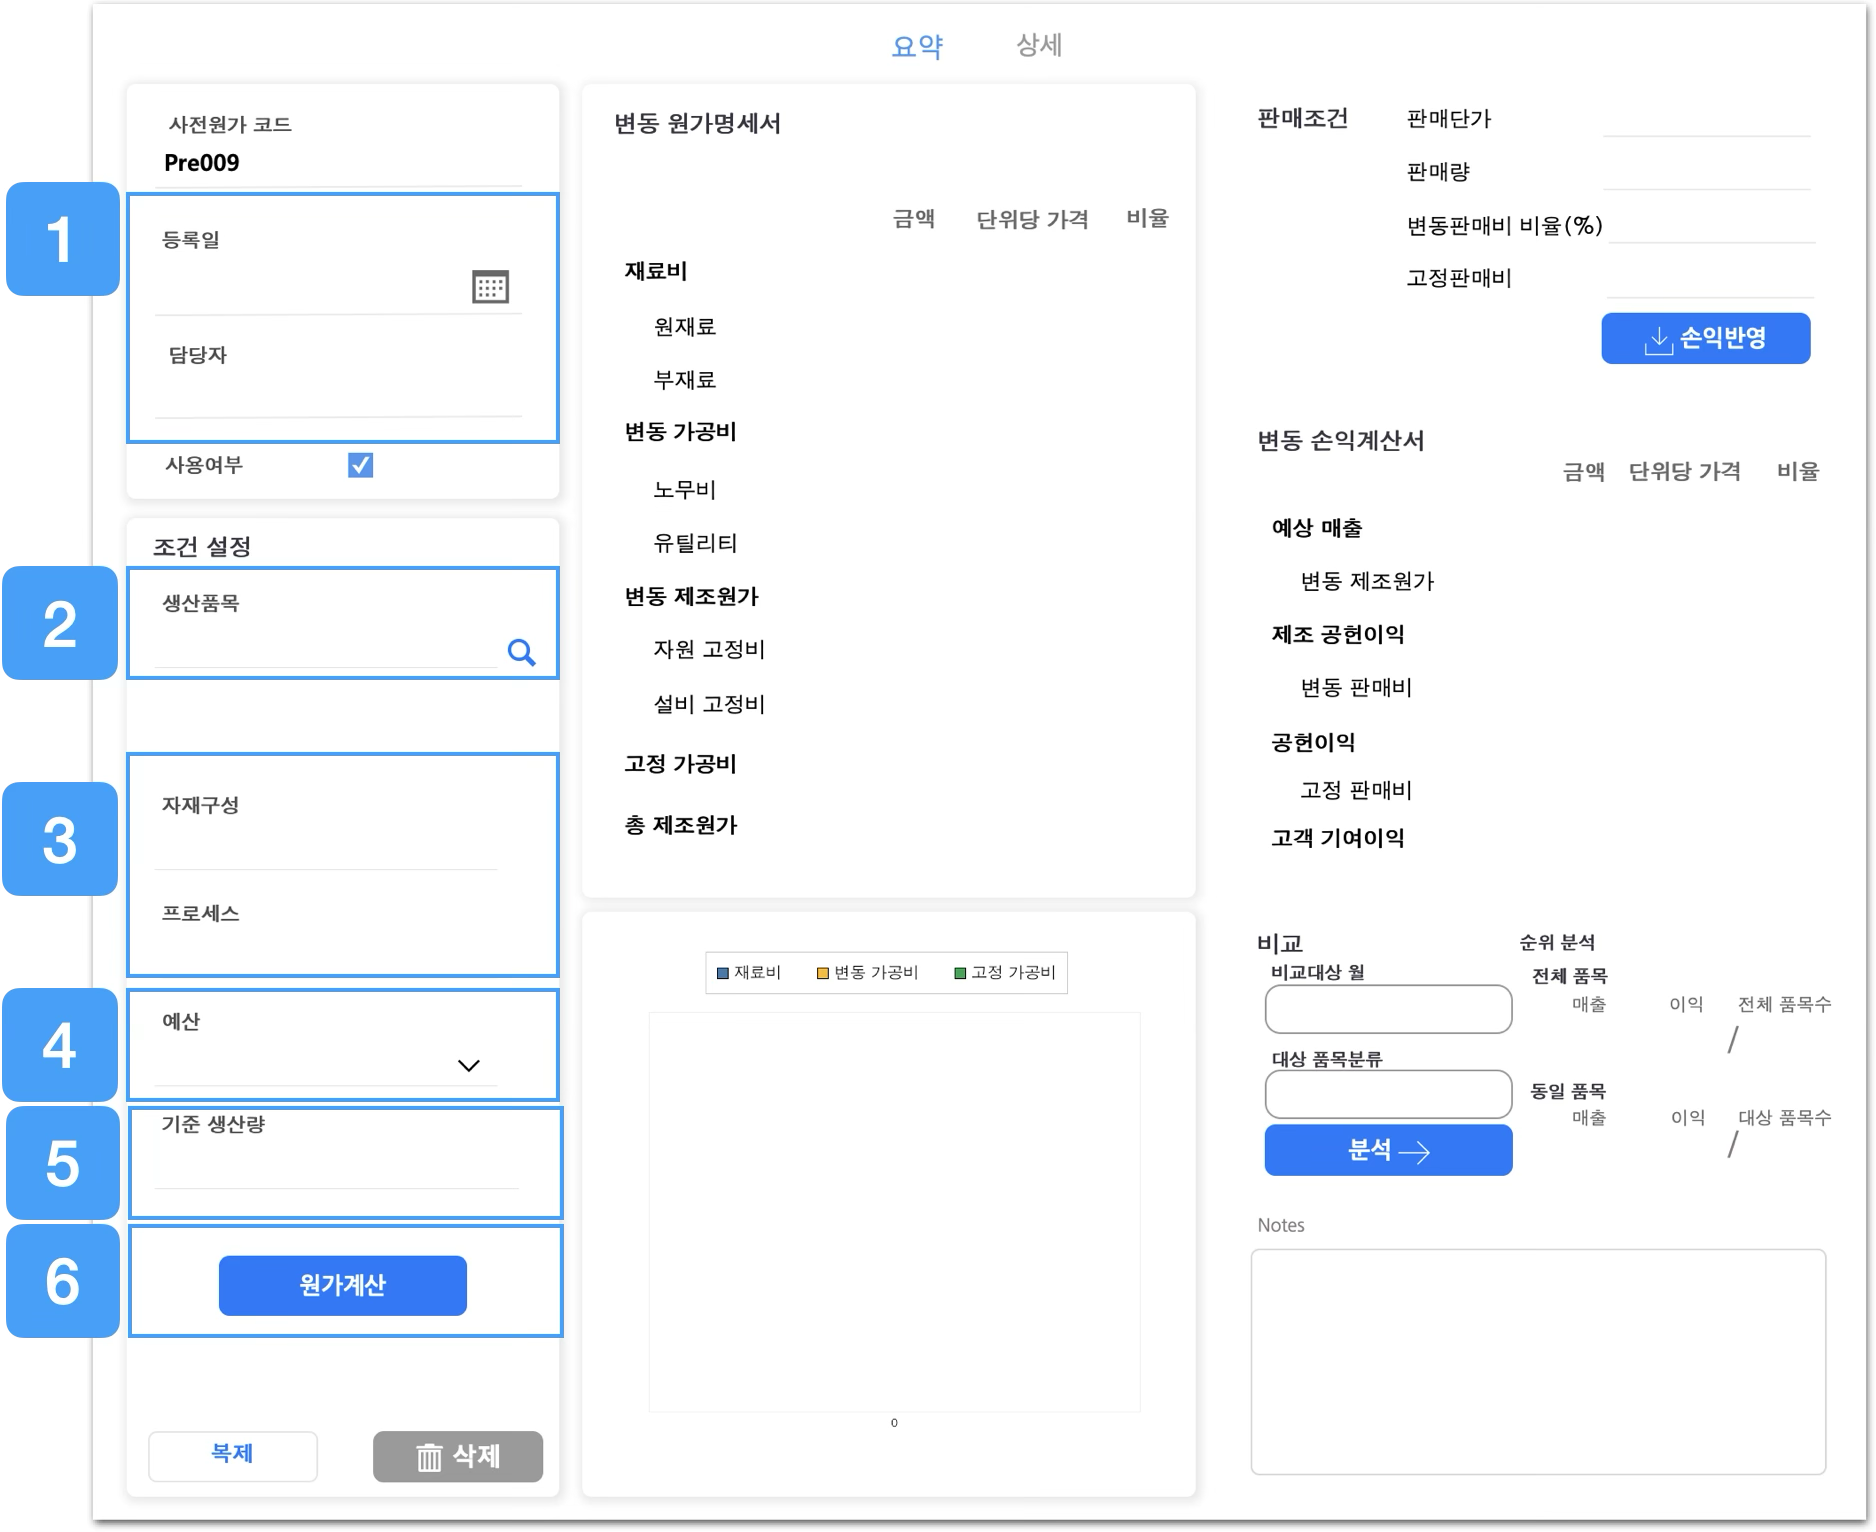Focus the 판매단가 input field
1876x1532 pixels.
click(1707, 118)
